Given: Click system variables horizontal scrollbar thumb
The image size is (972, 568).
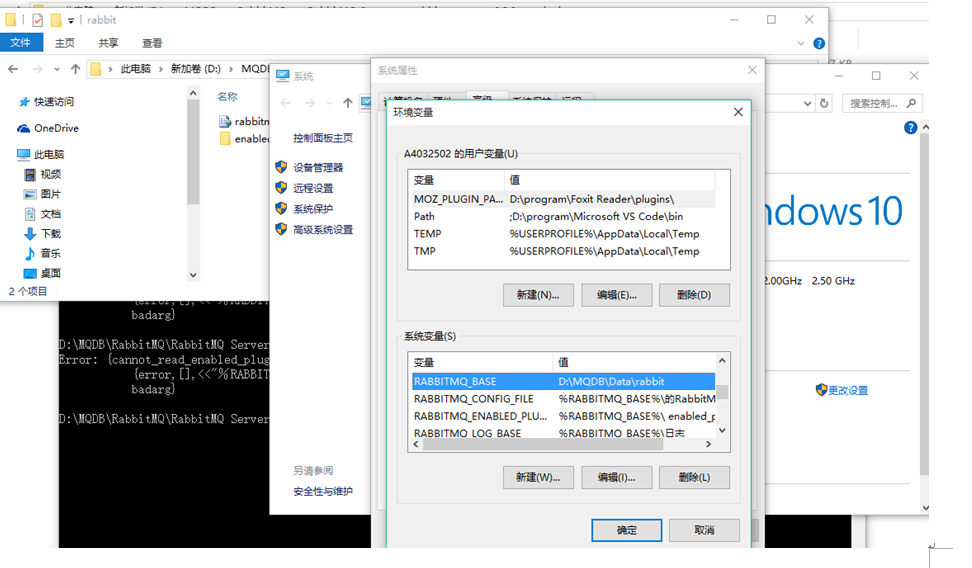Looking at the screenshot, I should (544, 444).
